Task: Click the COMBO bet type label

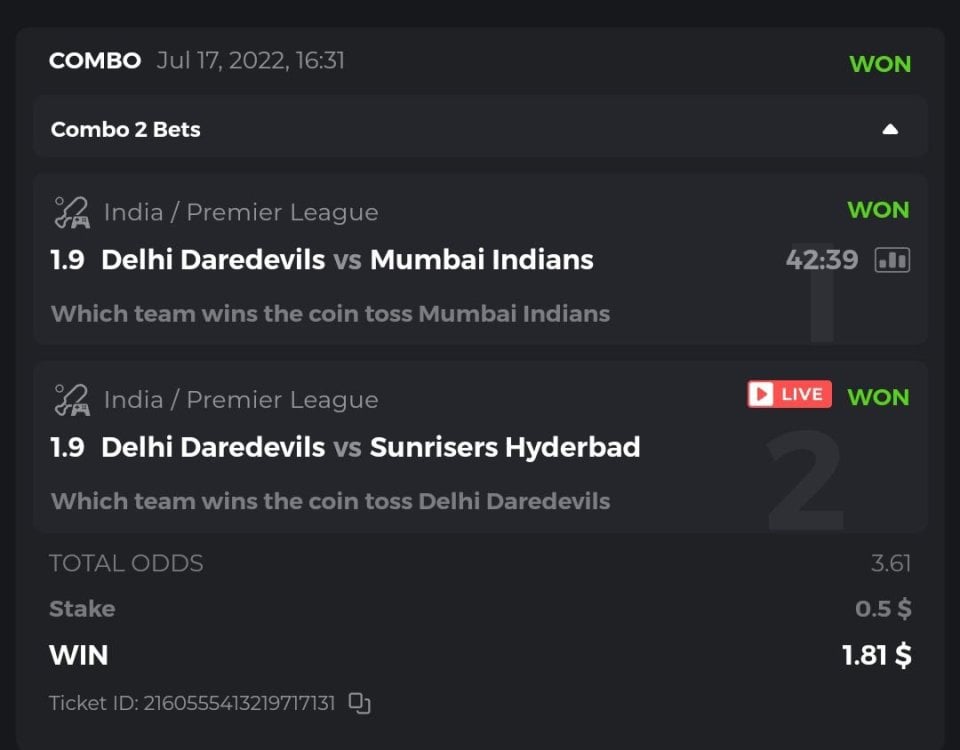Action: click(95, 60)
